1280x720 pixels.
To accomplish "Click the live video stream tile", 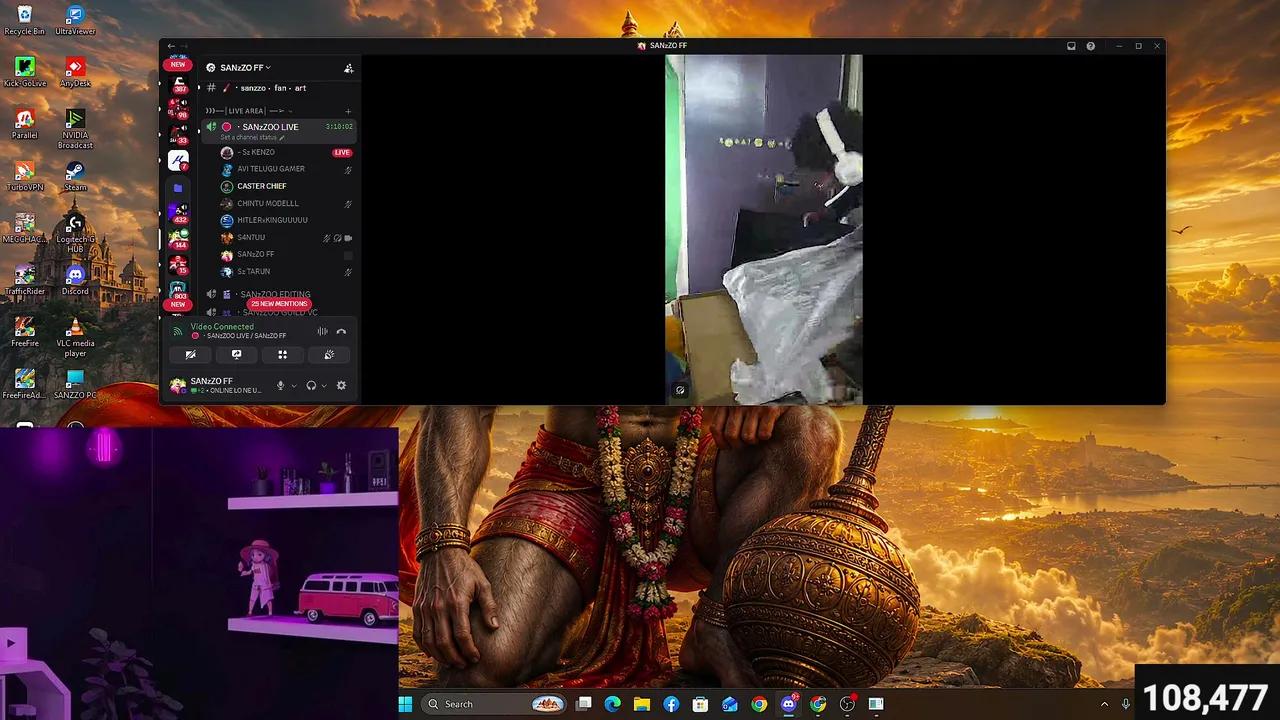I will point(764,229).
